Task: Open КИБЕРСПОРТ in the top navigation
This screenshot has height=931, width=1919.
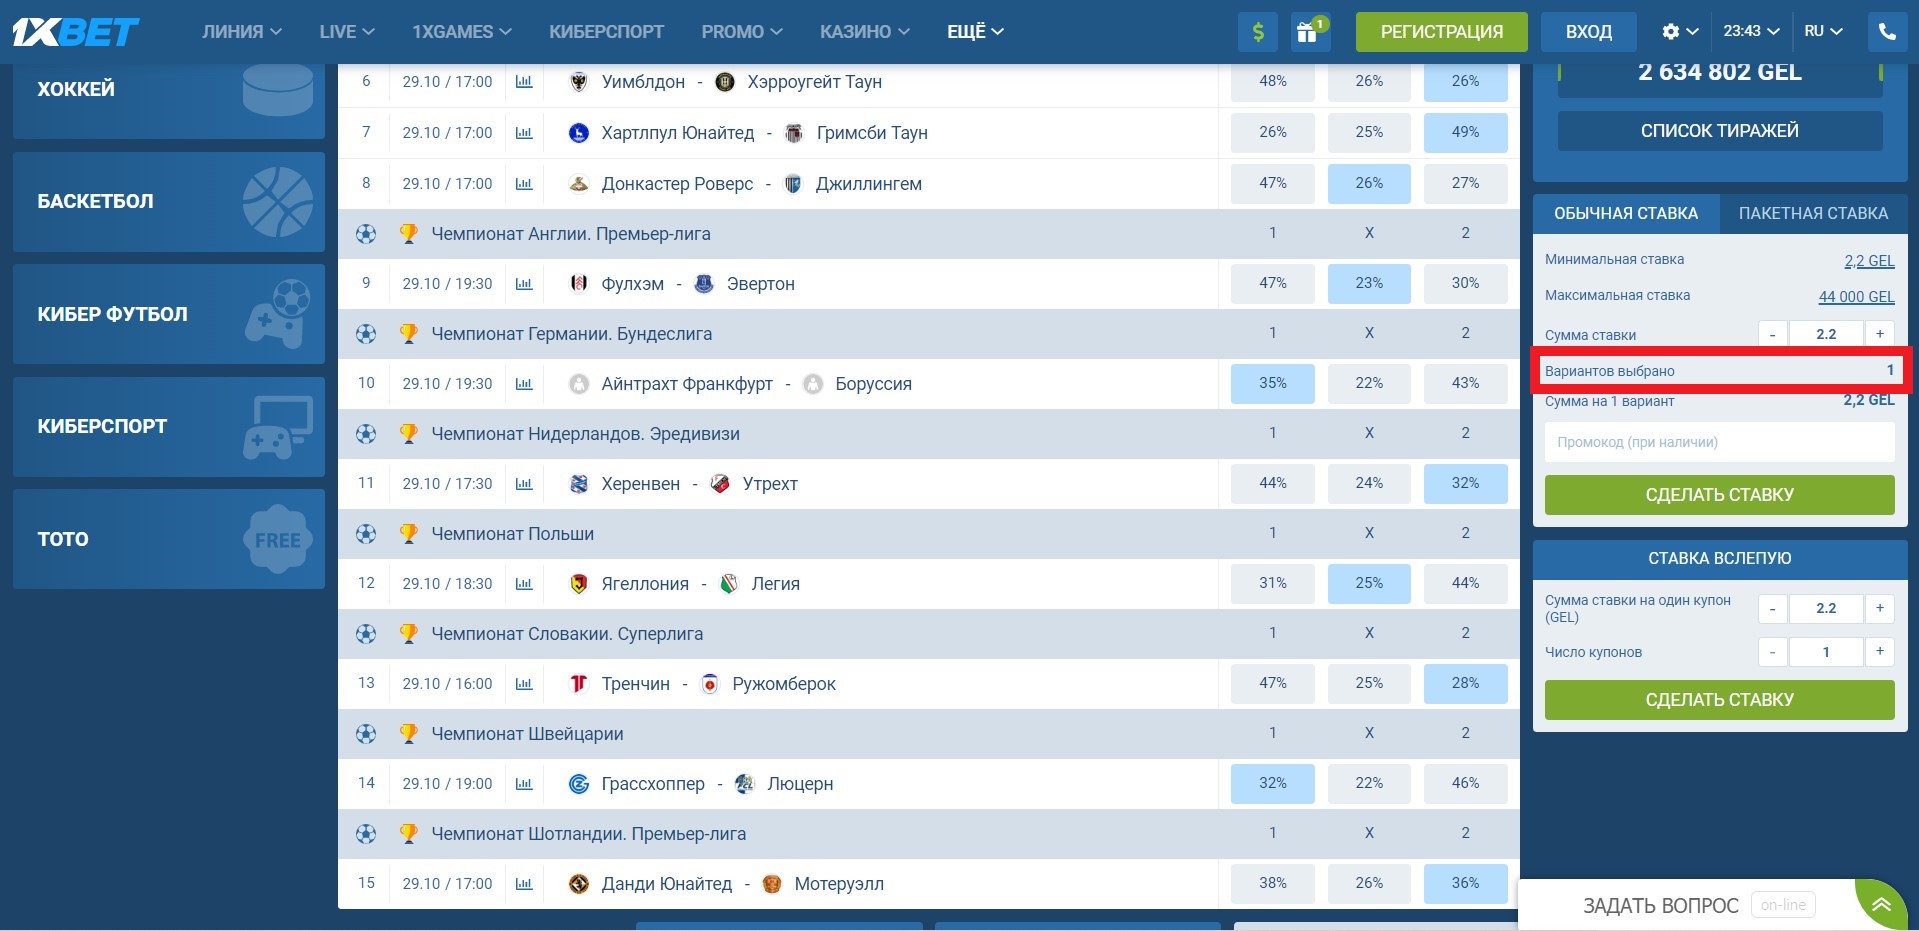Action: click(x=606, y=32)
